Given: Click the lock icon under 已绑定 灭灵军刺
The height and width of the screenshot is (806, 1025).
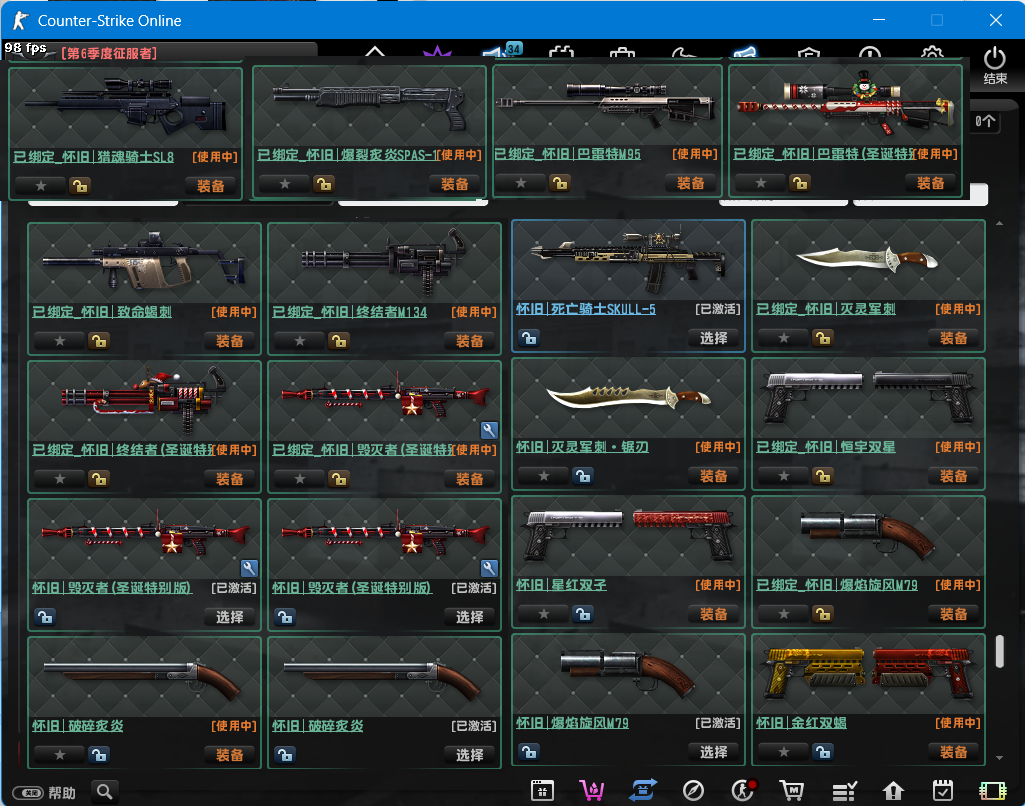Looking at the screenshot, I should coord(822,338).
